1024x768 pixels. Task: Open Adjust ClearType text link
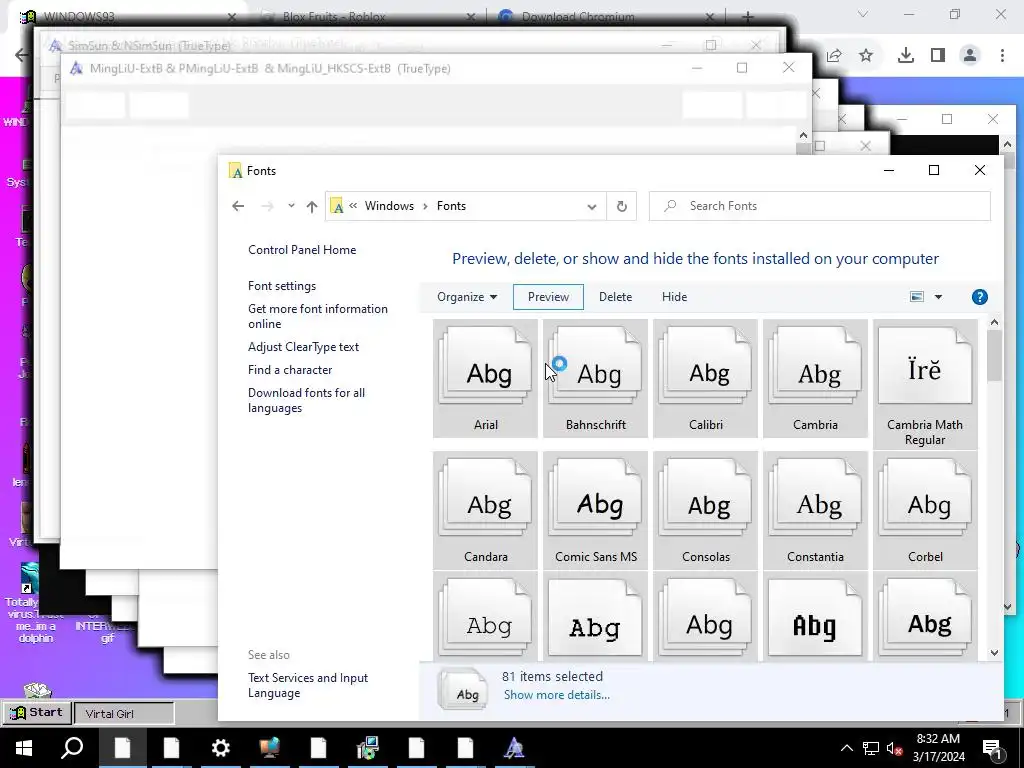click(x=303, y=347)
